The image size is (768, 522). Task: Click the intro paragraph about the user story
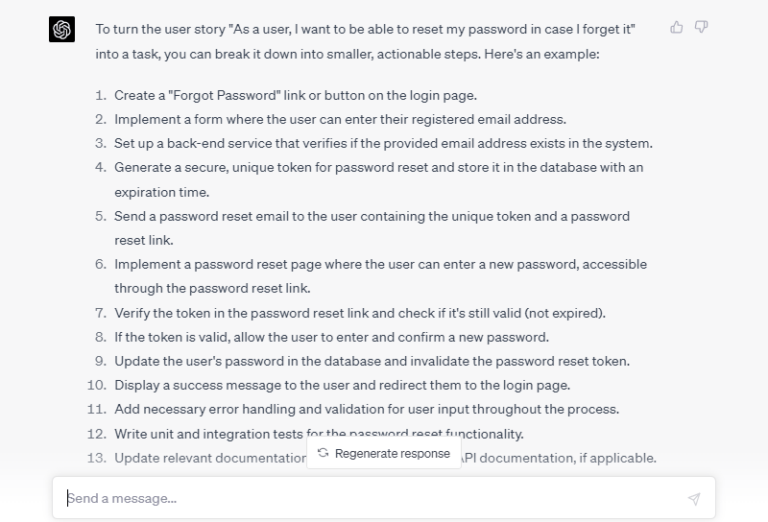click(x=366, y=41)
